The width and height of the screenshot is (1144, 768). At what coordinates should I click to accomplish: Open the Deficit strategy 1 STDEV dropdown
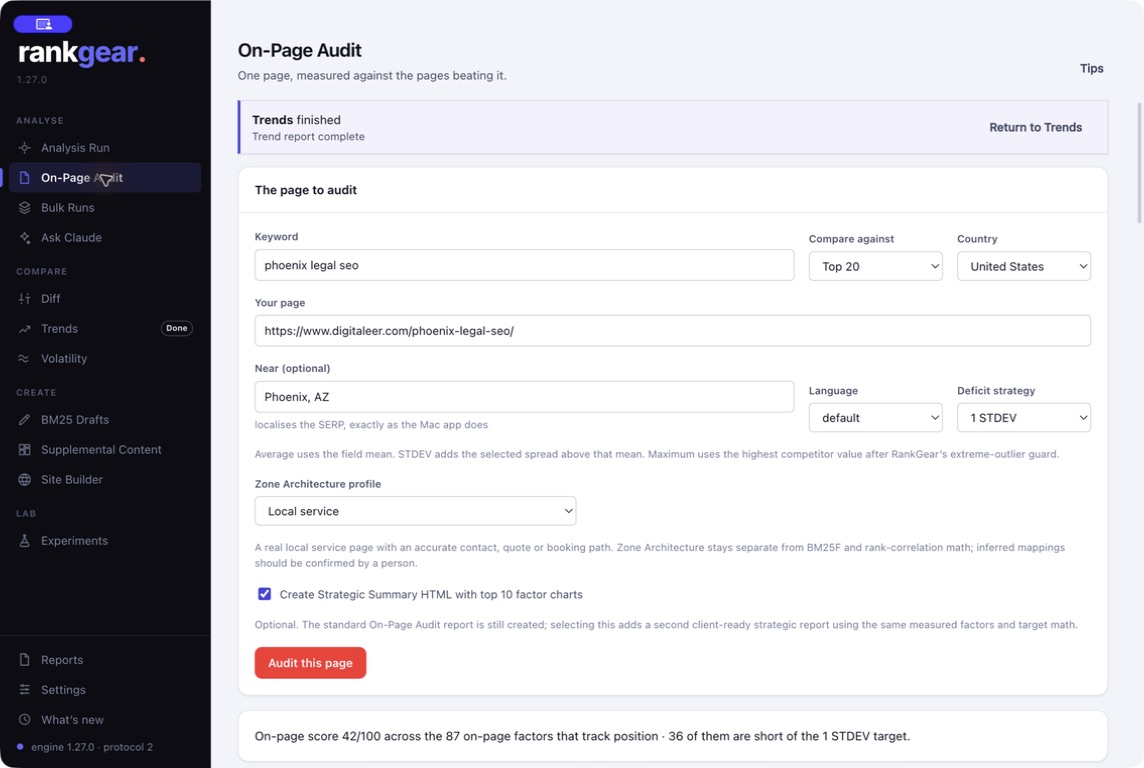[x=1024, y=418]
